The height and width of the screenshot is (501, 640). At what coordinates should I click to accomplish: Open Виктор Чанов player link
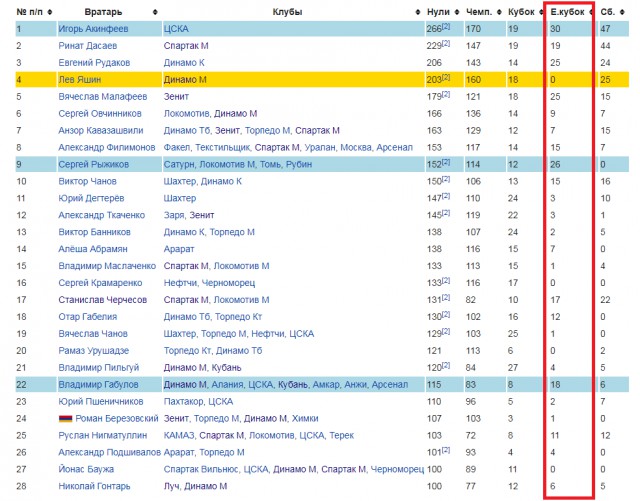pyautogui.click(x=87, y=181)
